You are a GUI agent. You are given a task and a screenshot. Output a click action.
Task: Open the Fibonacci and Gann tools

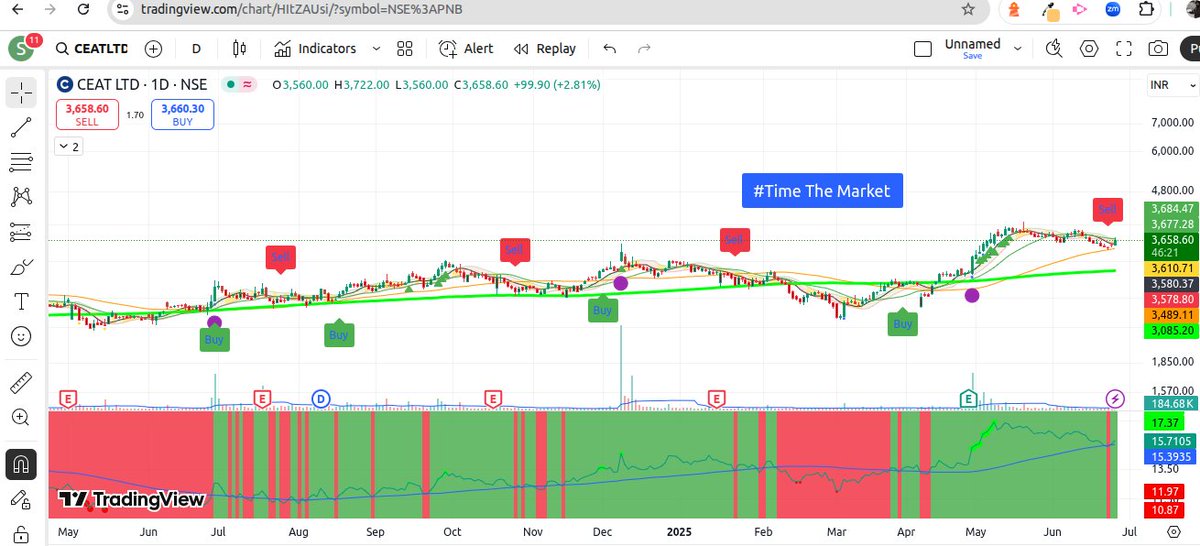(x=21, y=162)
